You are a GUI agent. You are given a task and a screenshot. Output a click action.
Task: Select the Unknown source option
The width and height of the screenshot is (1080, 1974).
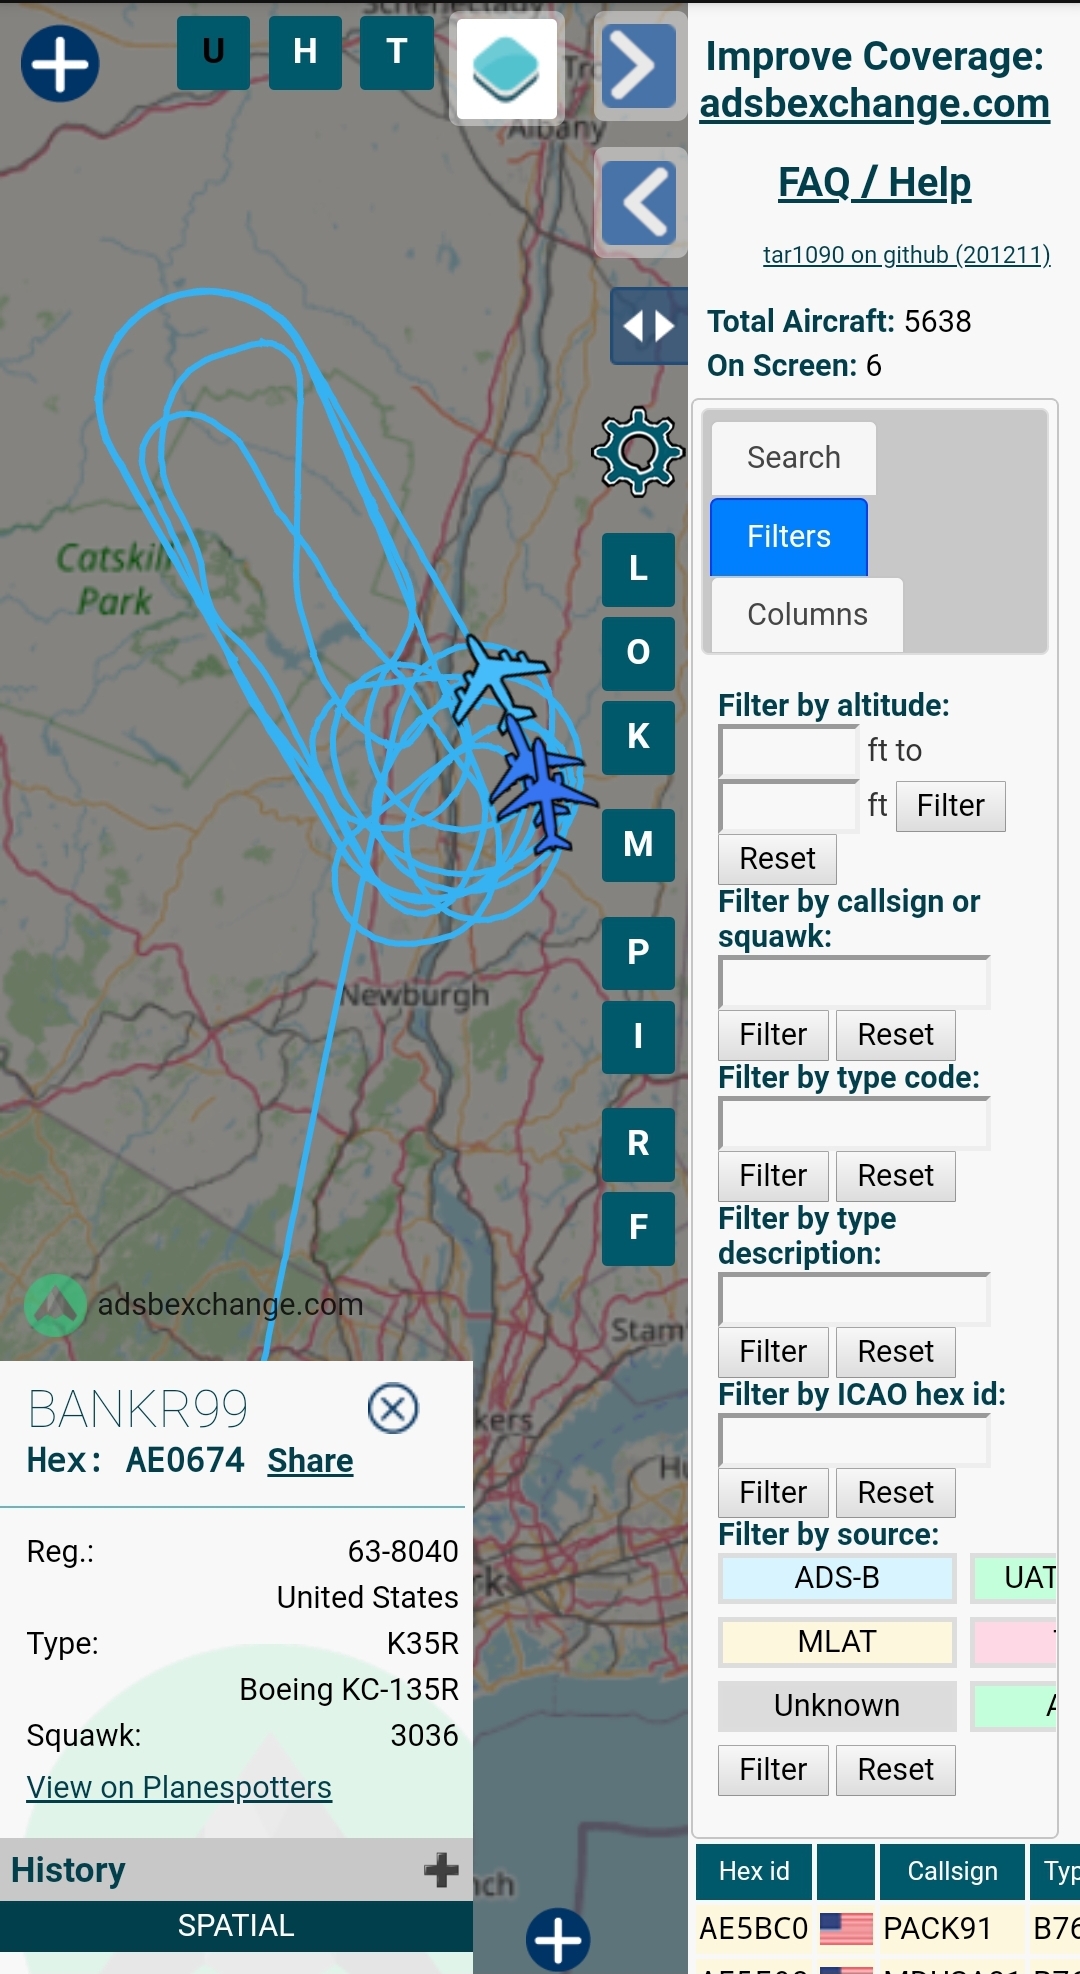[x=837, y=1706]
